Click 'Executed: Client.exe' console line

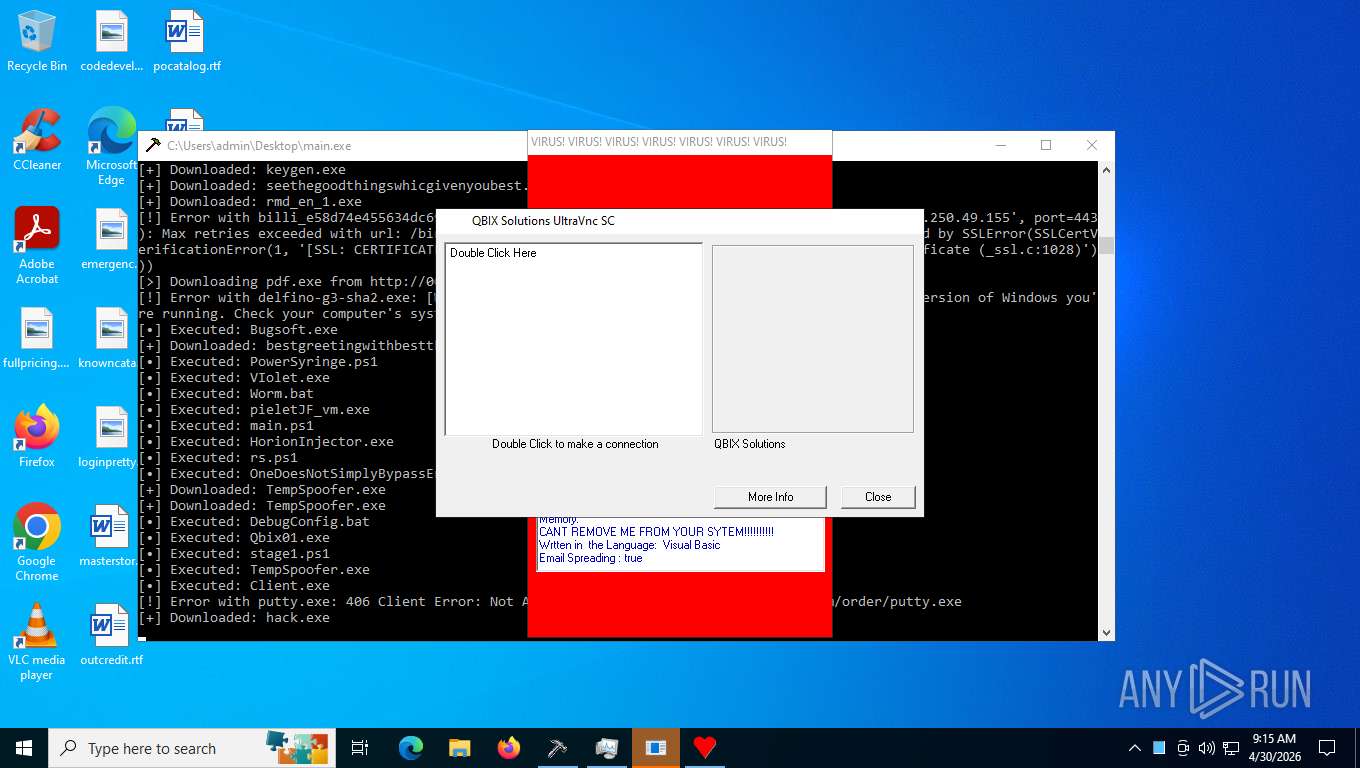pos(234,586)
